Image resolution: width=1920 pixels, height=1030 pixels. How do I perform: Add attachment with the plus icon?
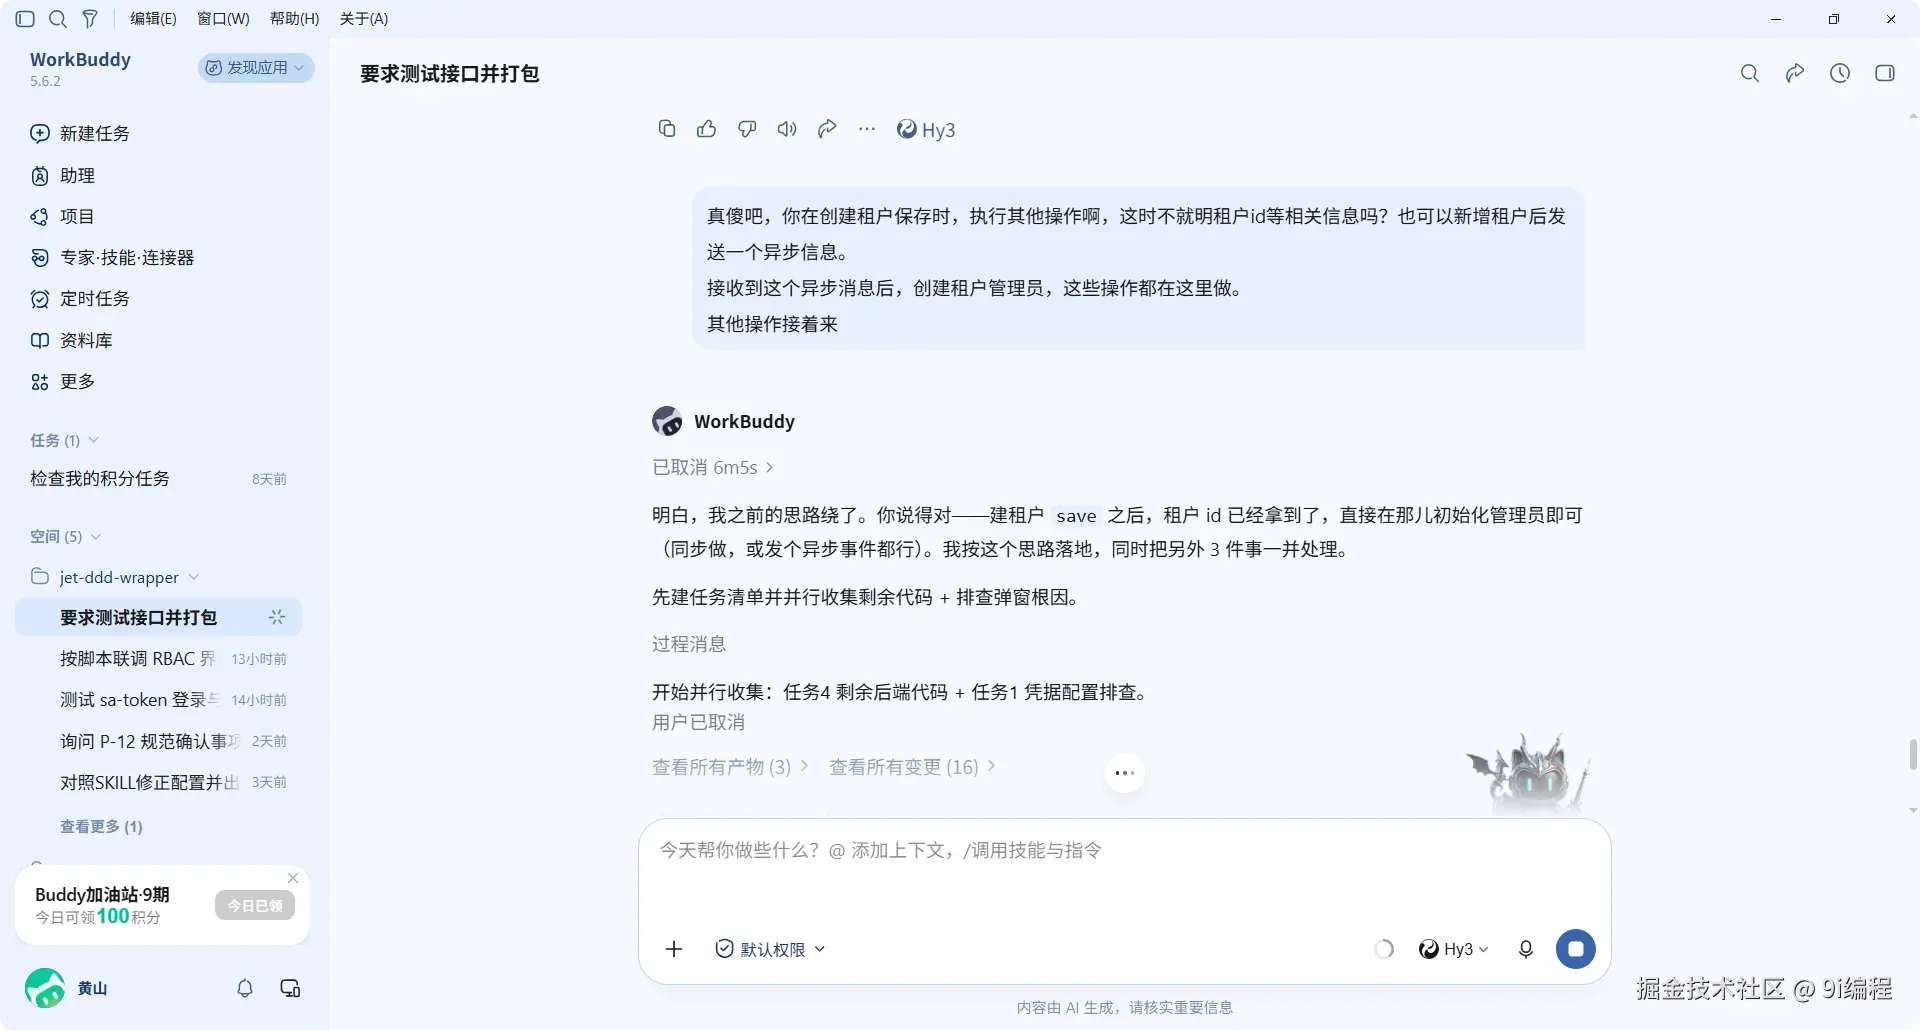coord(674,949)
